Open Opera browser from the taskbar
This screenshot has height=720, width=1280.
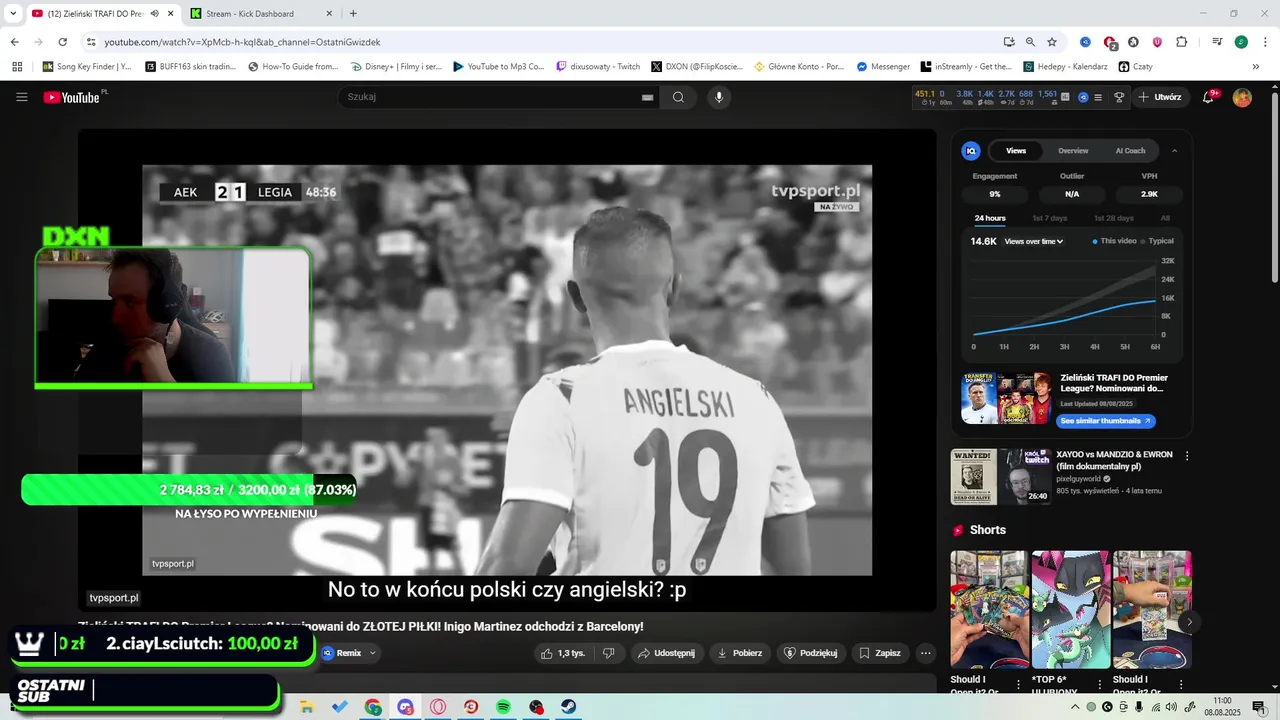pos(438,707)
